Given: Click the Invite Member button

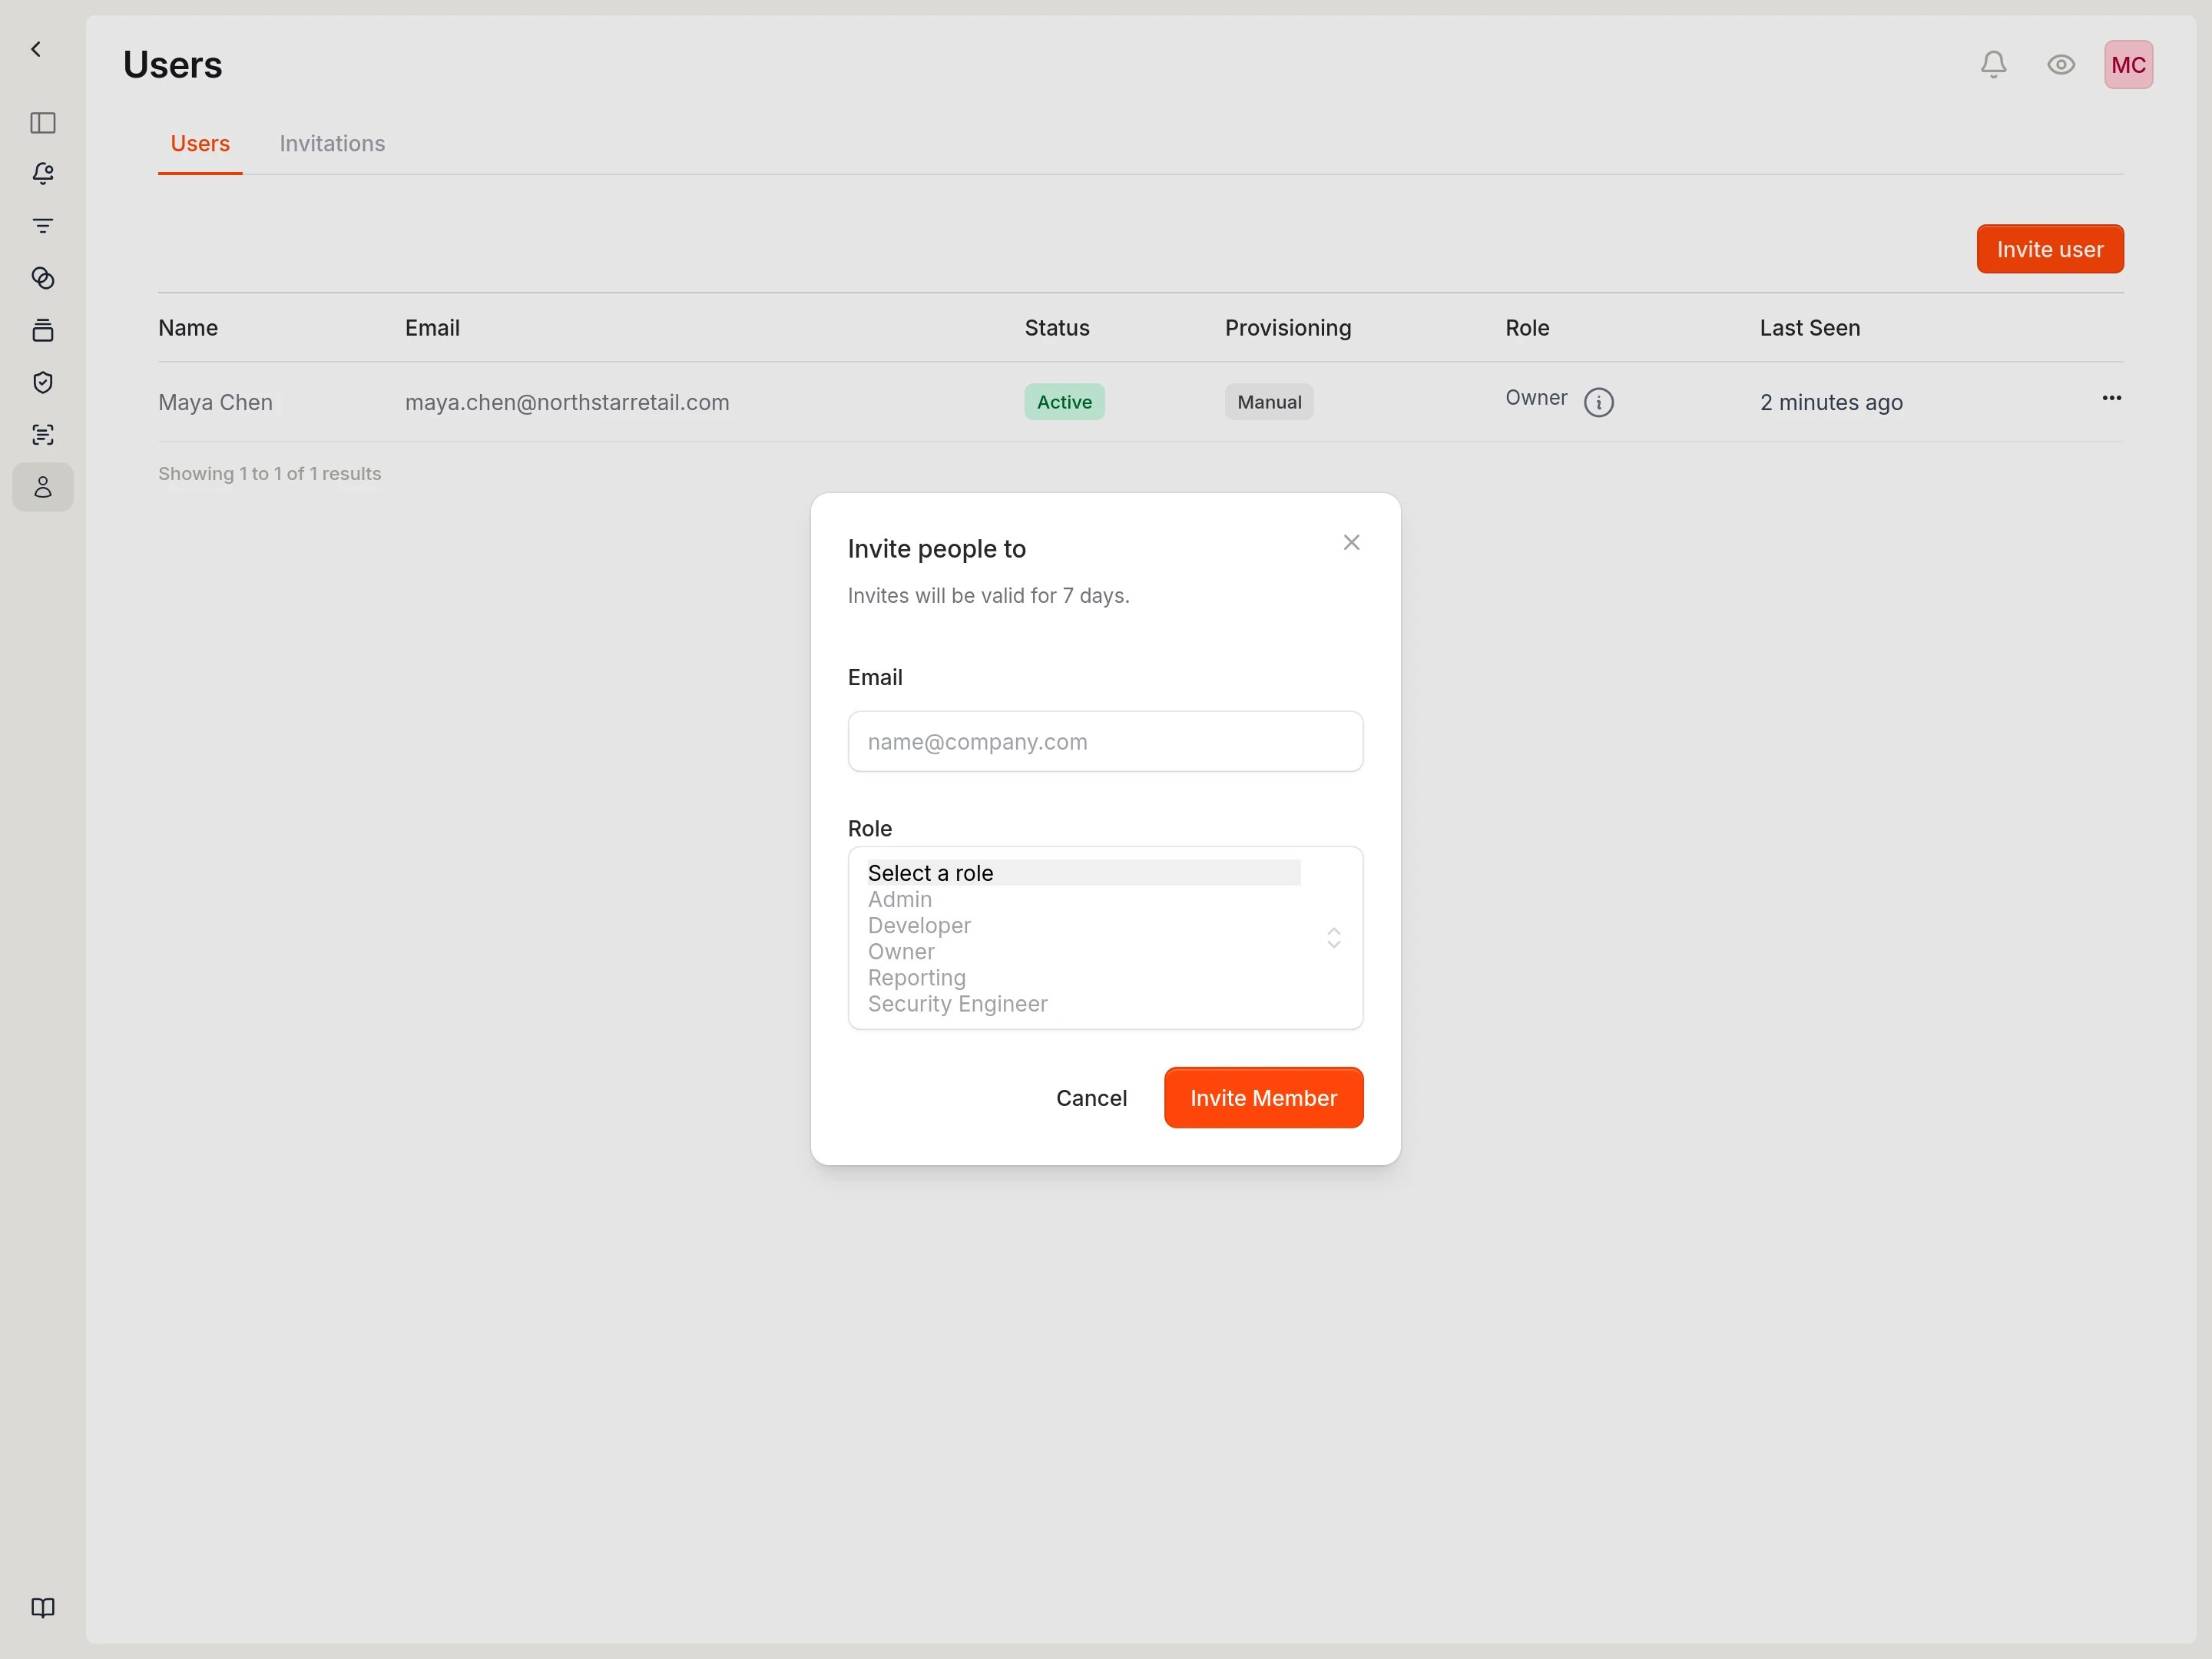Looking at the screenshot, I should (1263, 1097).
